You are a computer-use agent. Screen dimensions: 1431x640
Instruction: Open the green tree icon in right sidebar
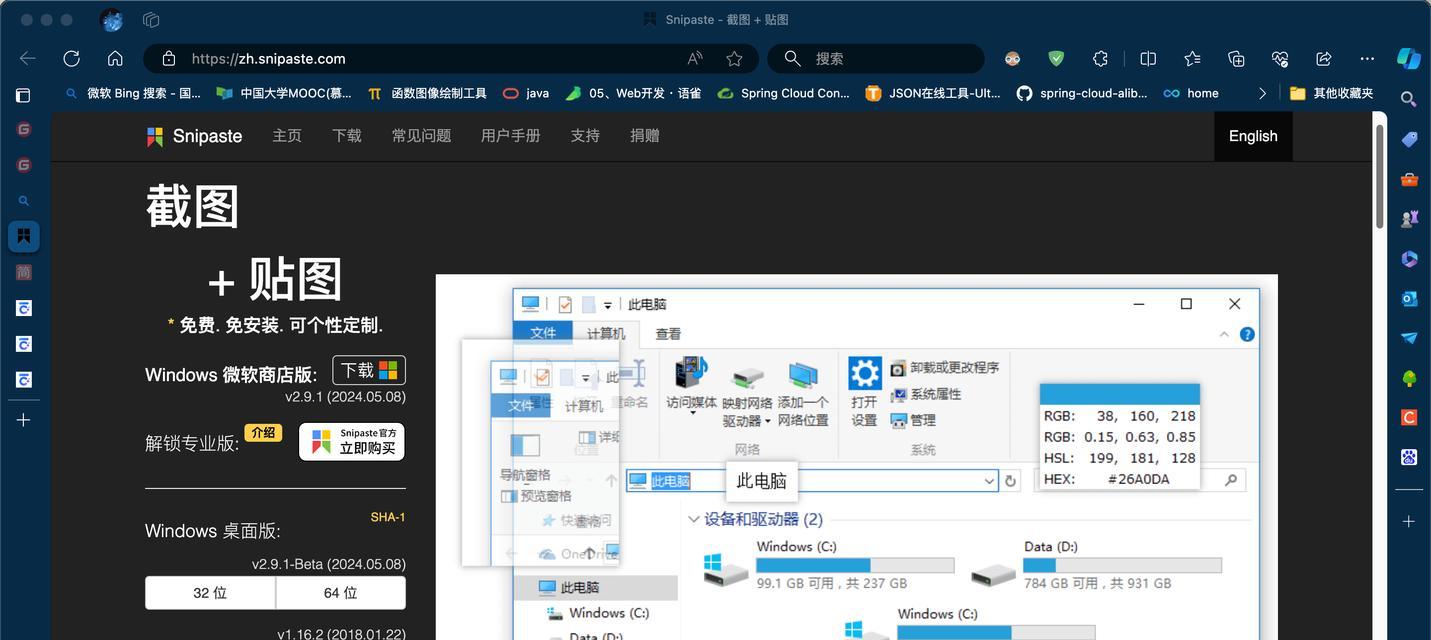tap(1409, 378)
